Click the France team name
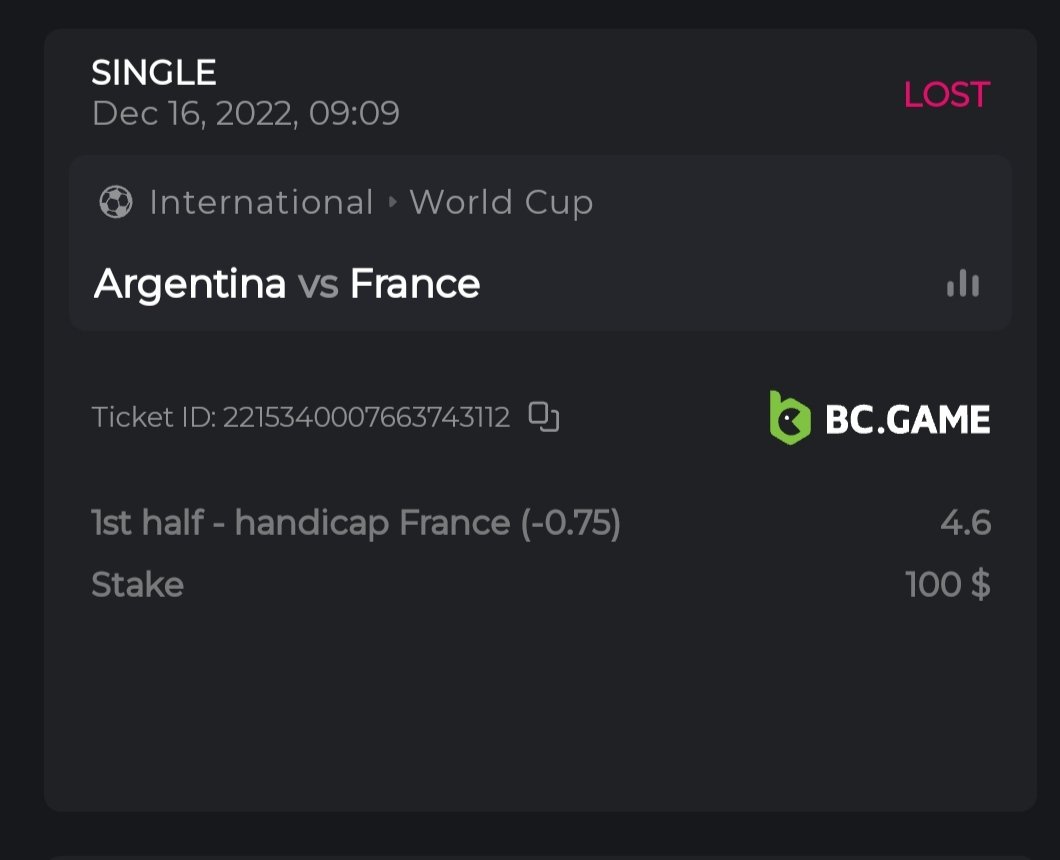Screen dimensions: 1060x860 coord(415,284)
